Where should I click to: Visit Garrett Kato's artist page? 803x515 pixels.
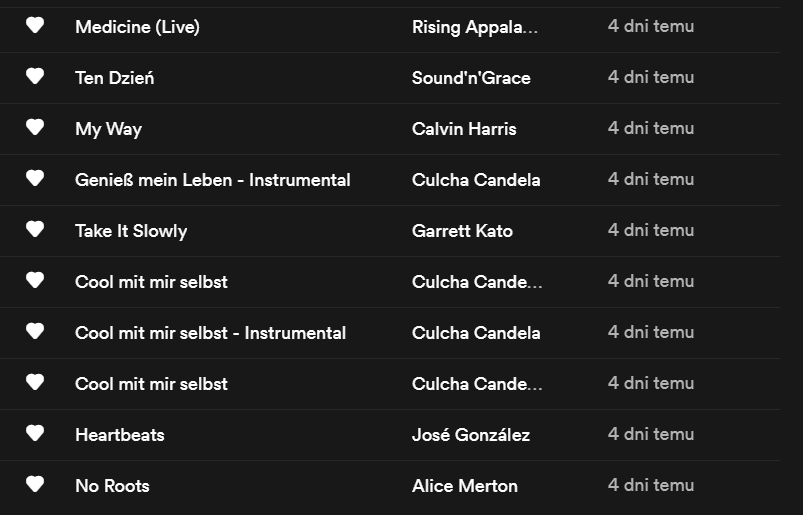tap(462, 231)
